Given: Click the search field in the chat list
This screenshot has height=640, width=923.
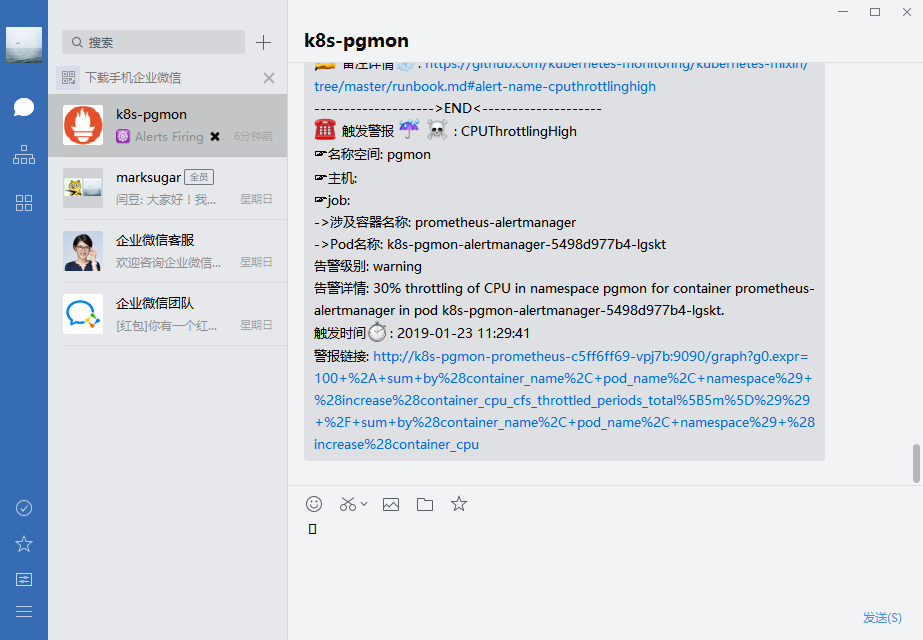Looking at the screenshot, I should click(x=153, y=42).
